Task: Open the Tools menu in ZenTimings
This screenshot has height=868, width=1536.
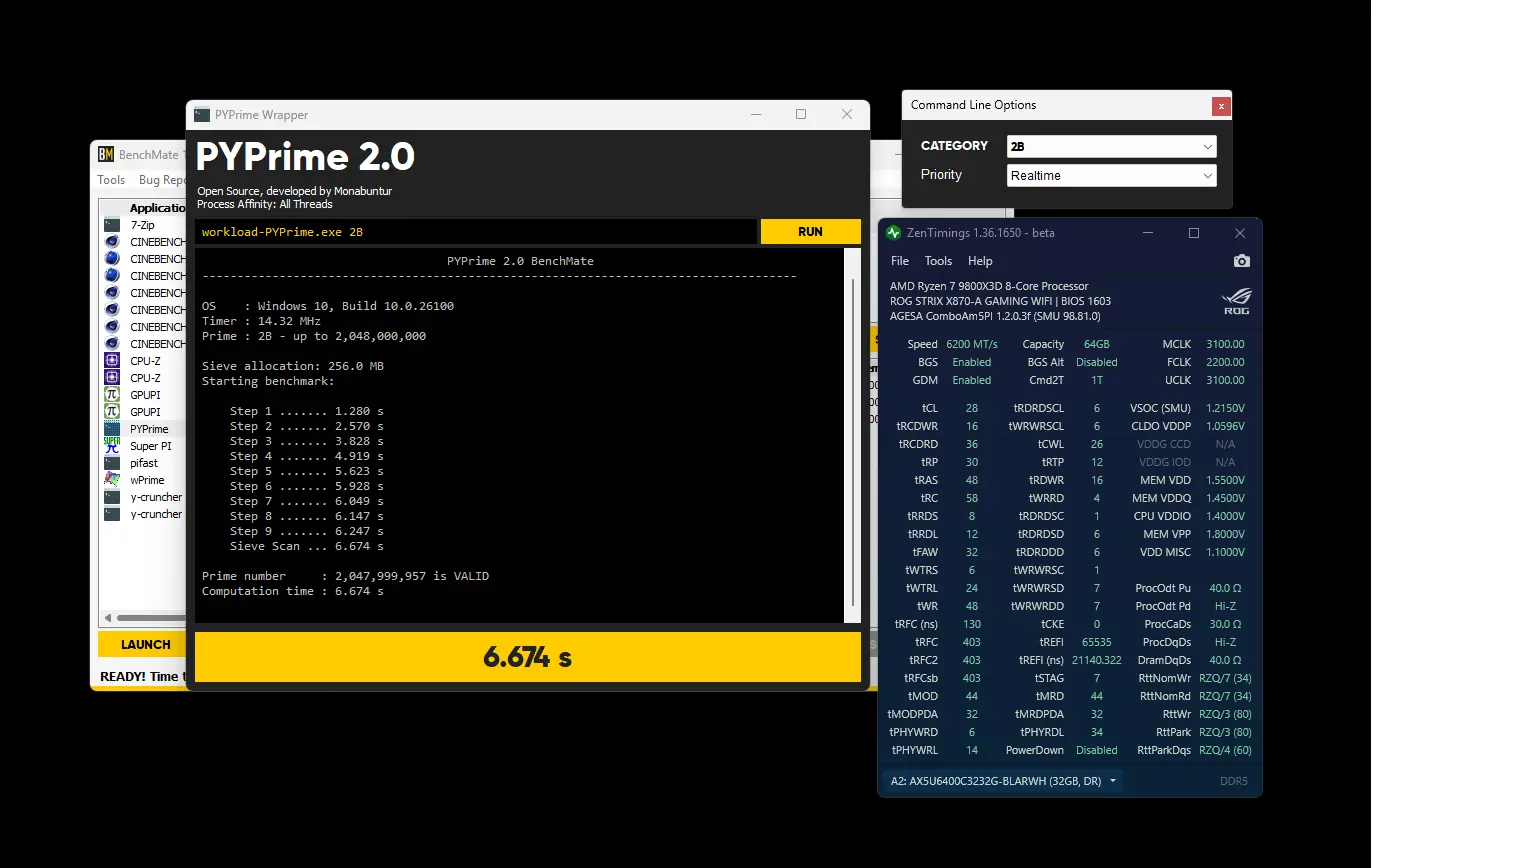Action: tap(938, 261)
